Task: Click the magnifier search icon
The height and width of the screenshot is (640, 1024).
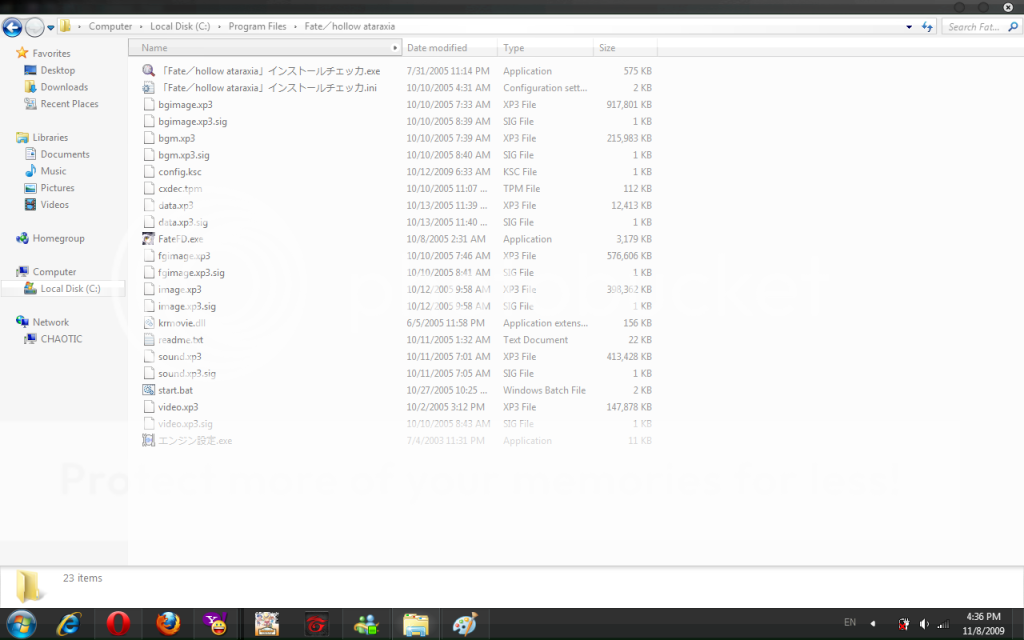Action: [x=1013, y=27]
